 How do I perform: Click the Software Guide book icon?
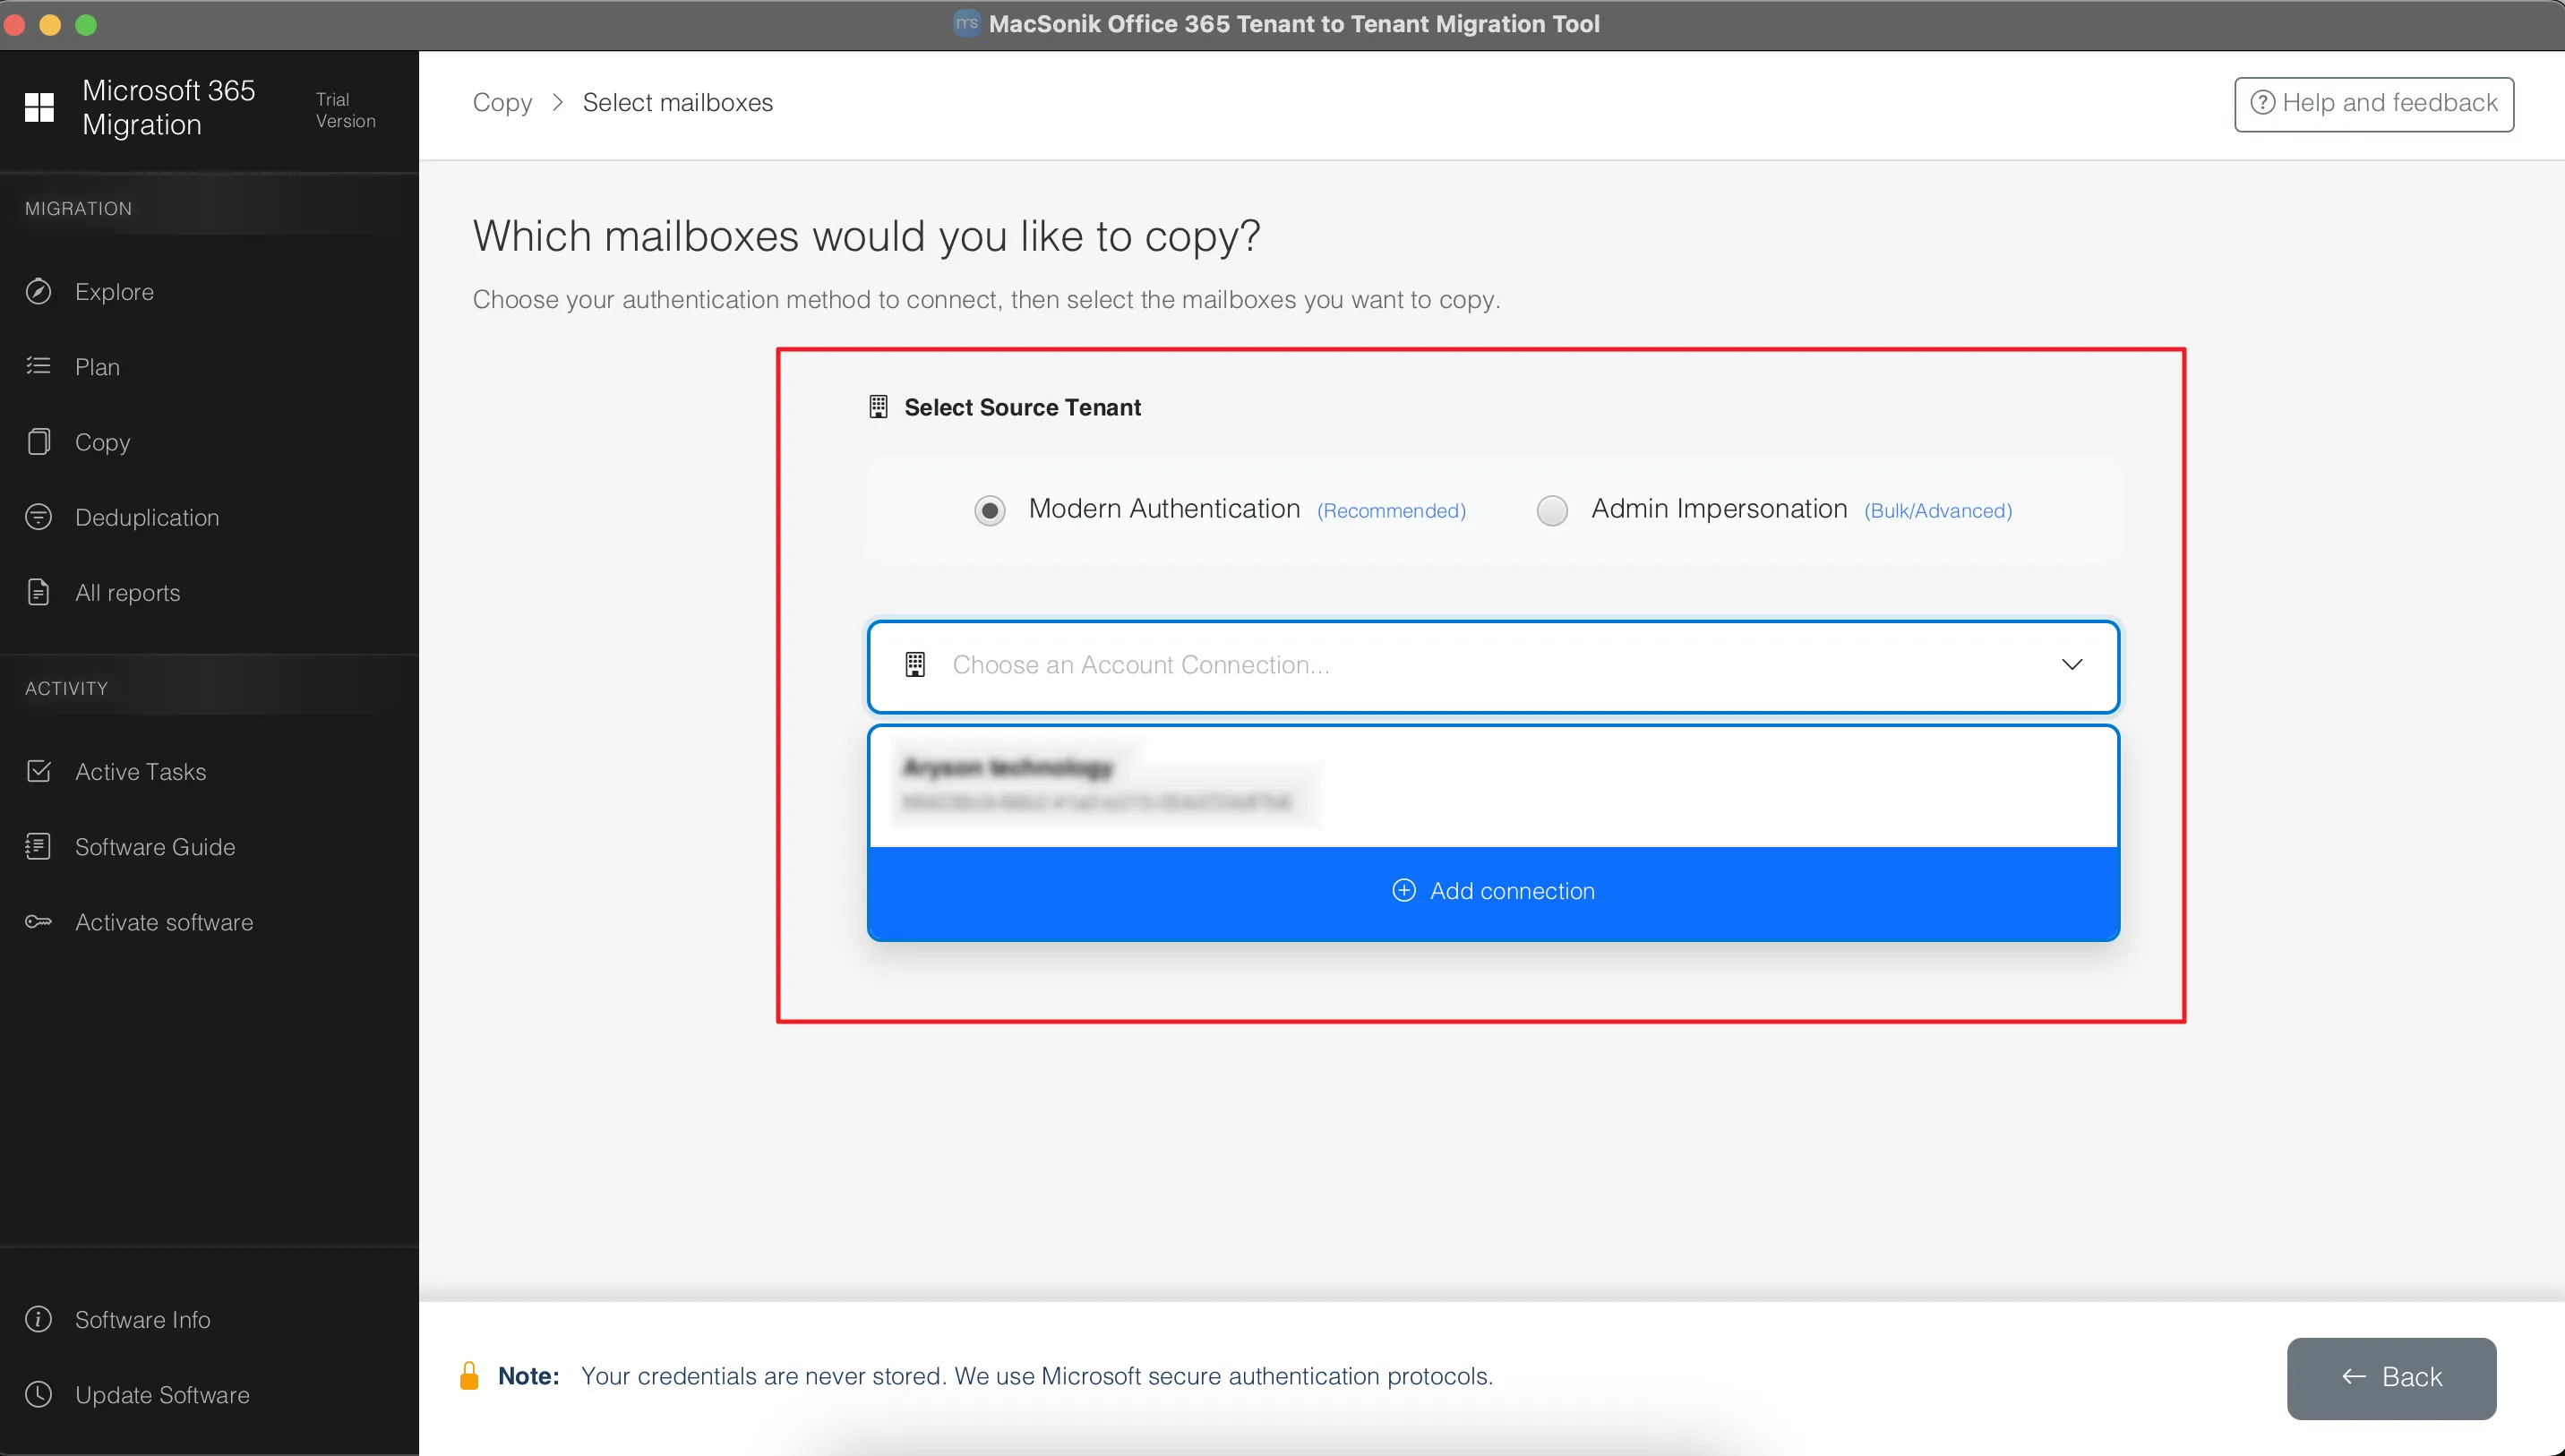coord(38,846)
